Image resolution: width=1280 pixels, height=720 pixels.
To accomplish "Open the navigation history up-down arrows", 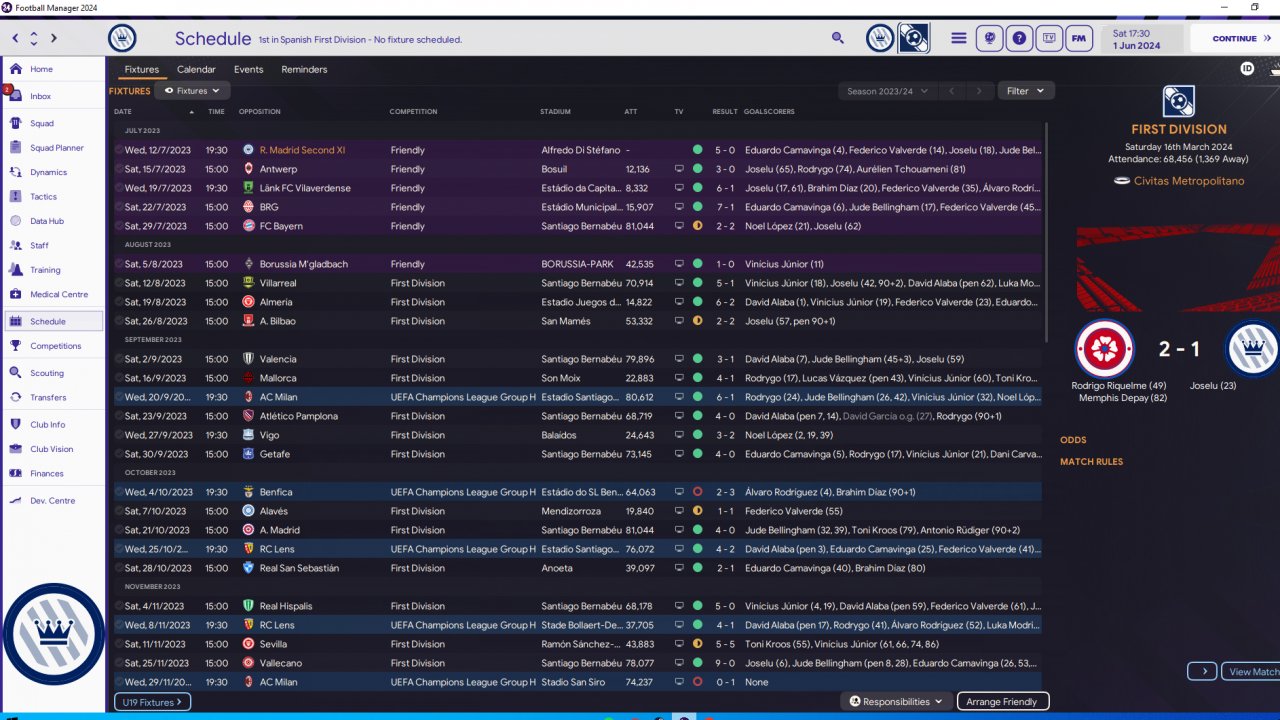I will 34,38.
